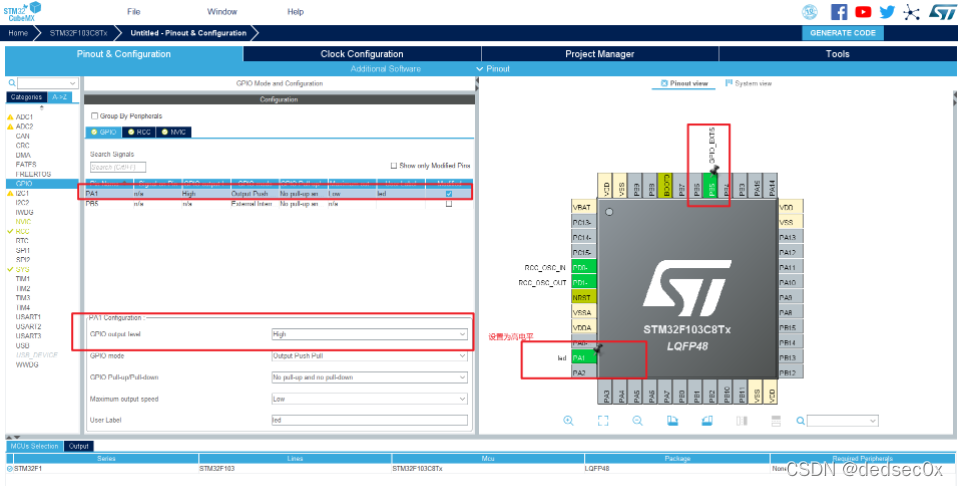Open the File menu
958x486 pixels.
(x=134, y=12)
